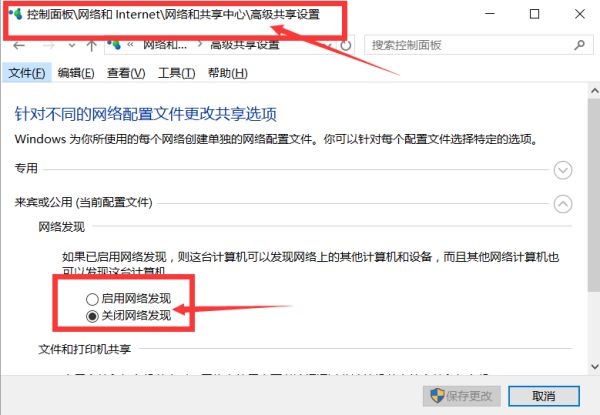Click the 保存更改 button
Viewport: 600px width, 415px height.
pyautogui.click(x=462, y=396)
